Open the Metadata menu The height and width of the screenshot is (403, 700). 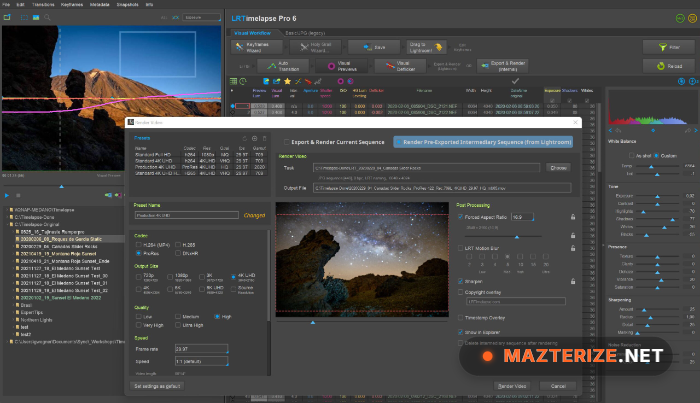(x=100, y=4)
